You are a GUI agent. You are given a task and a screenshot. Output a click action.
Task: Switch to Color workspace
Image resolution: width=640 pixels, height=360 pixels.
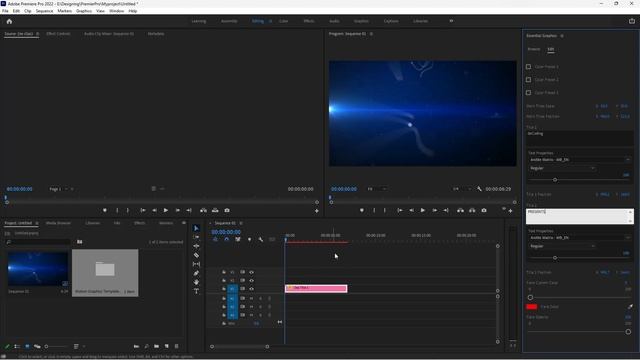(284, 21)
